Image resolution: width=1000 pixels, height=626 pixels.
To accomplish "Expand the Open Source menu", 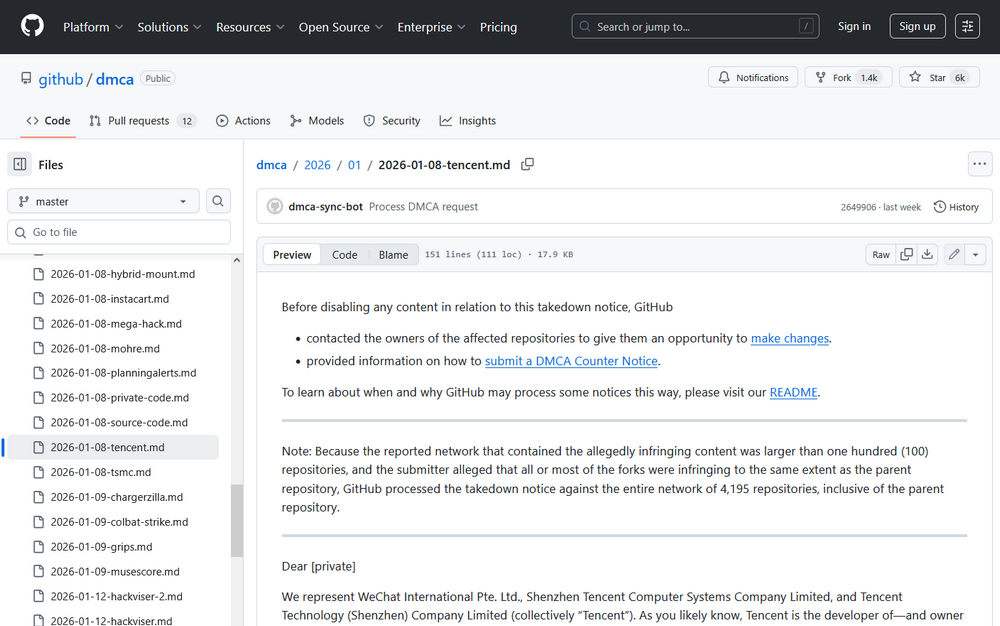I will (x=341, y=27).
